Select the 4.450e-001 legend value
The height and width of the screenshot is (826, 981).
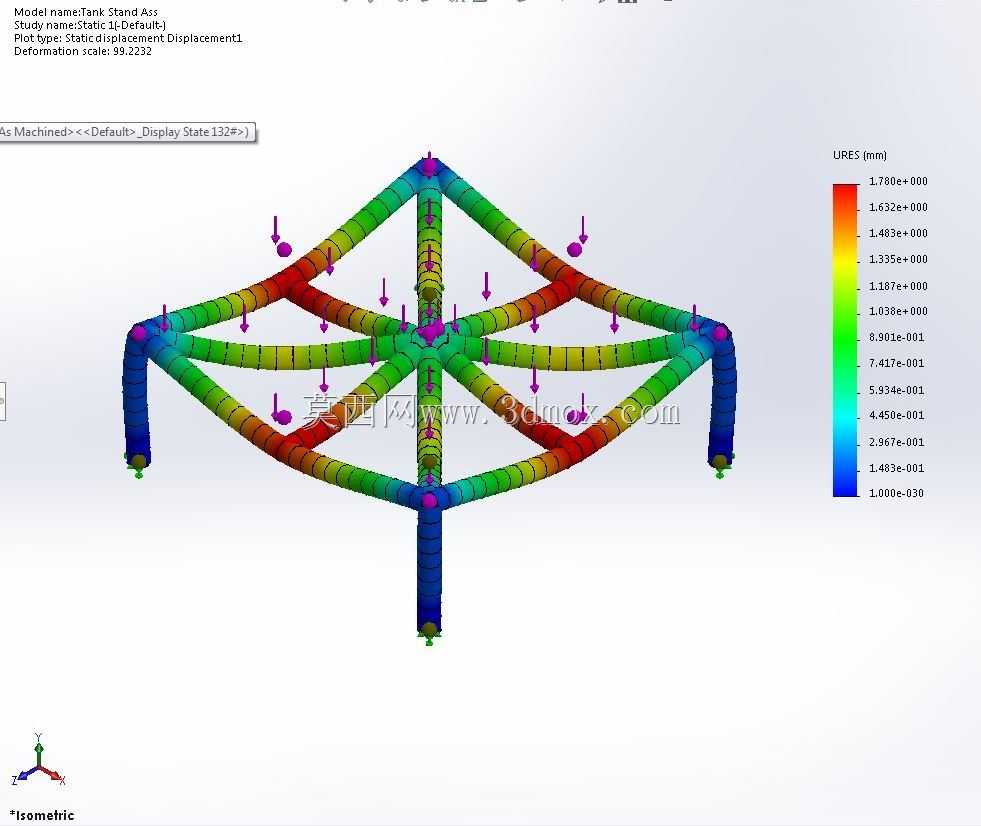(x=897, y=415)
